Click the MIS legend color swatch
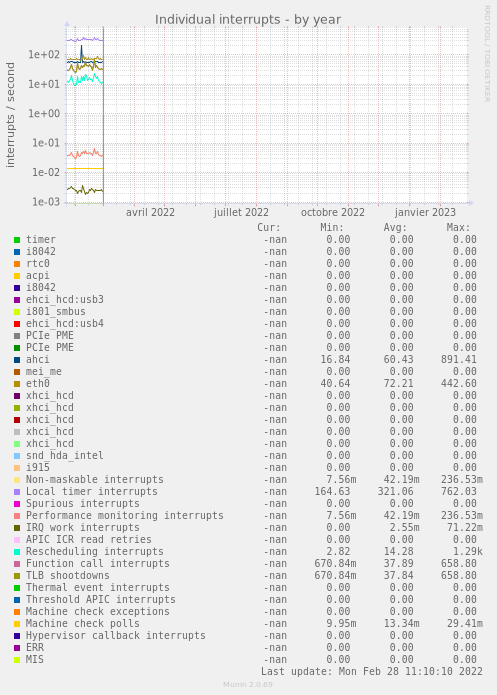 pyautogui.click(x=17, y=660)
